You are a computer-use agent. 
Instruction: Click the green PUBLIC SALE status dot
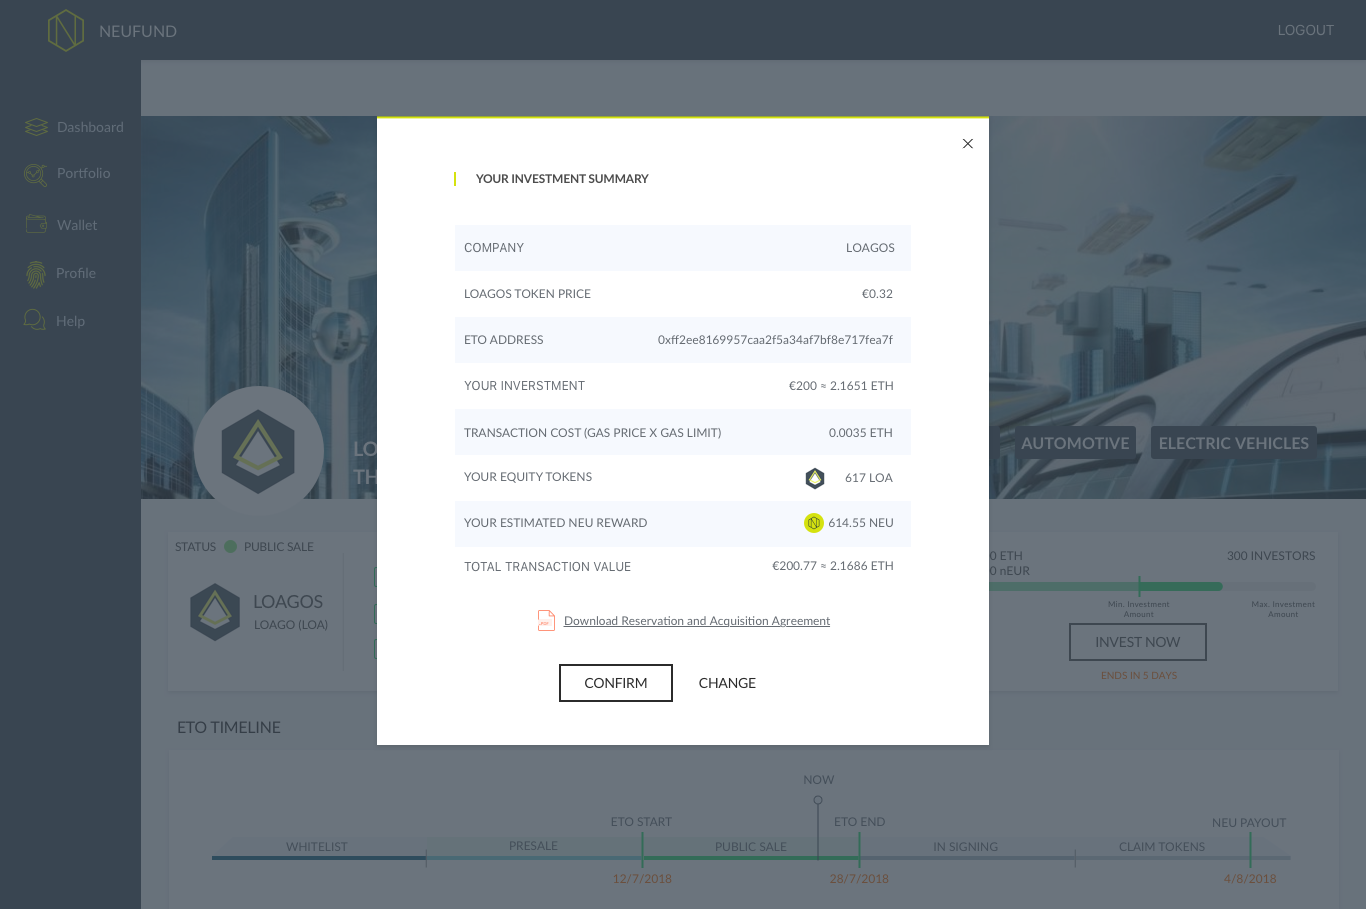[230, 547]
